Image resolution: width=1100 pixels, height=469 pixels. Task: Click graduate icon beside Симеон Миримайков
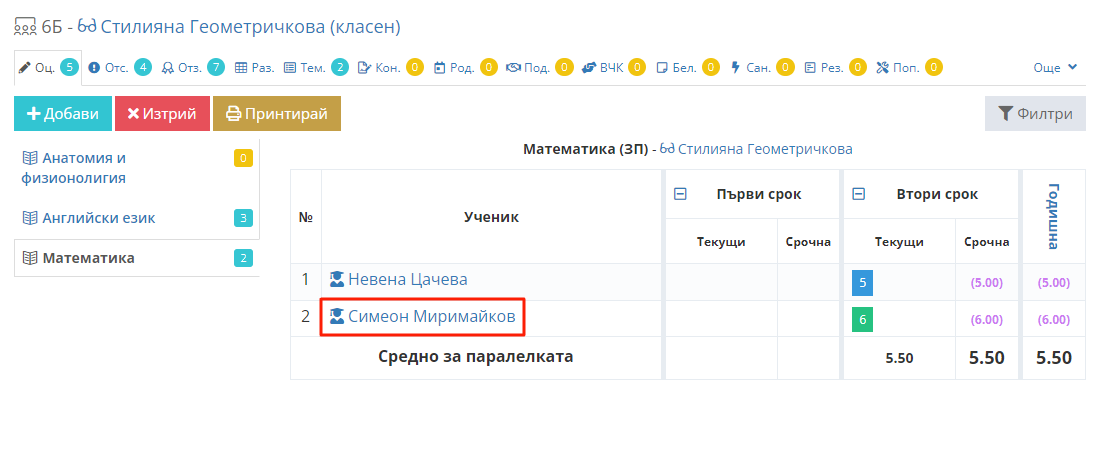[337, 316]
